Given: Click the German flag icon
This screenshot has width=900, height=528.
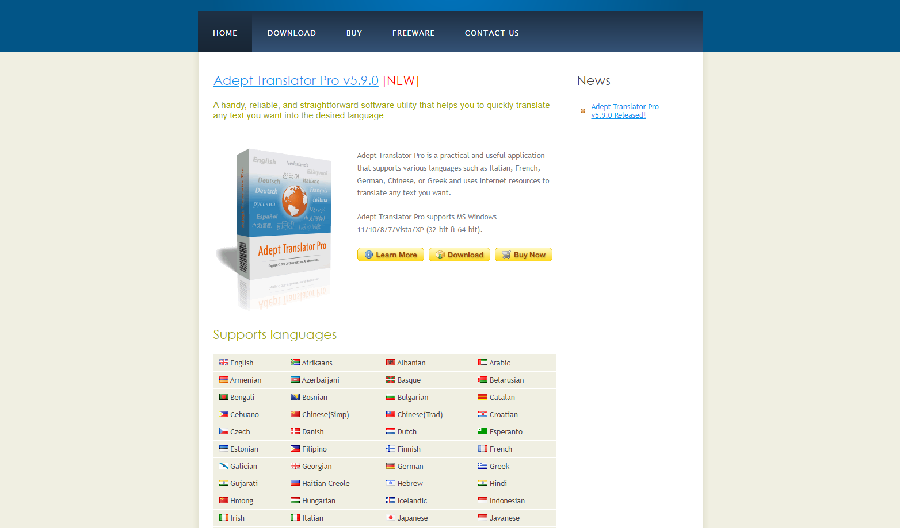Looking at the screenshot, I should pos(390,466).
